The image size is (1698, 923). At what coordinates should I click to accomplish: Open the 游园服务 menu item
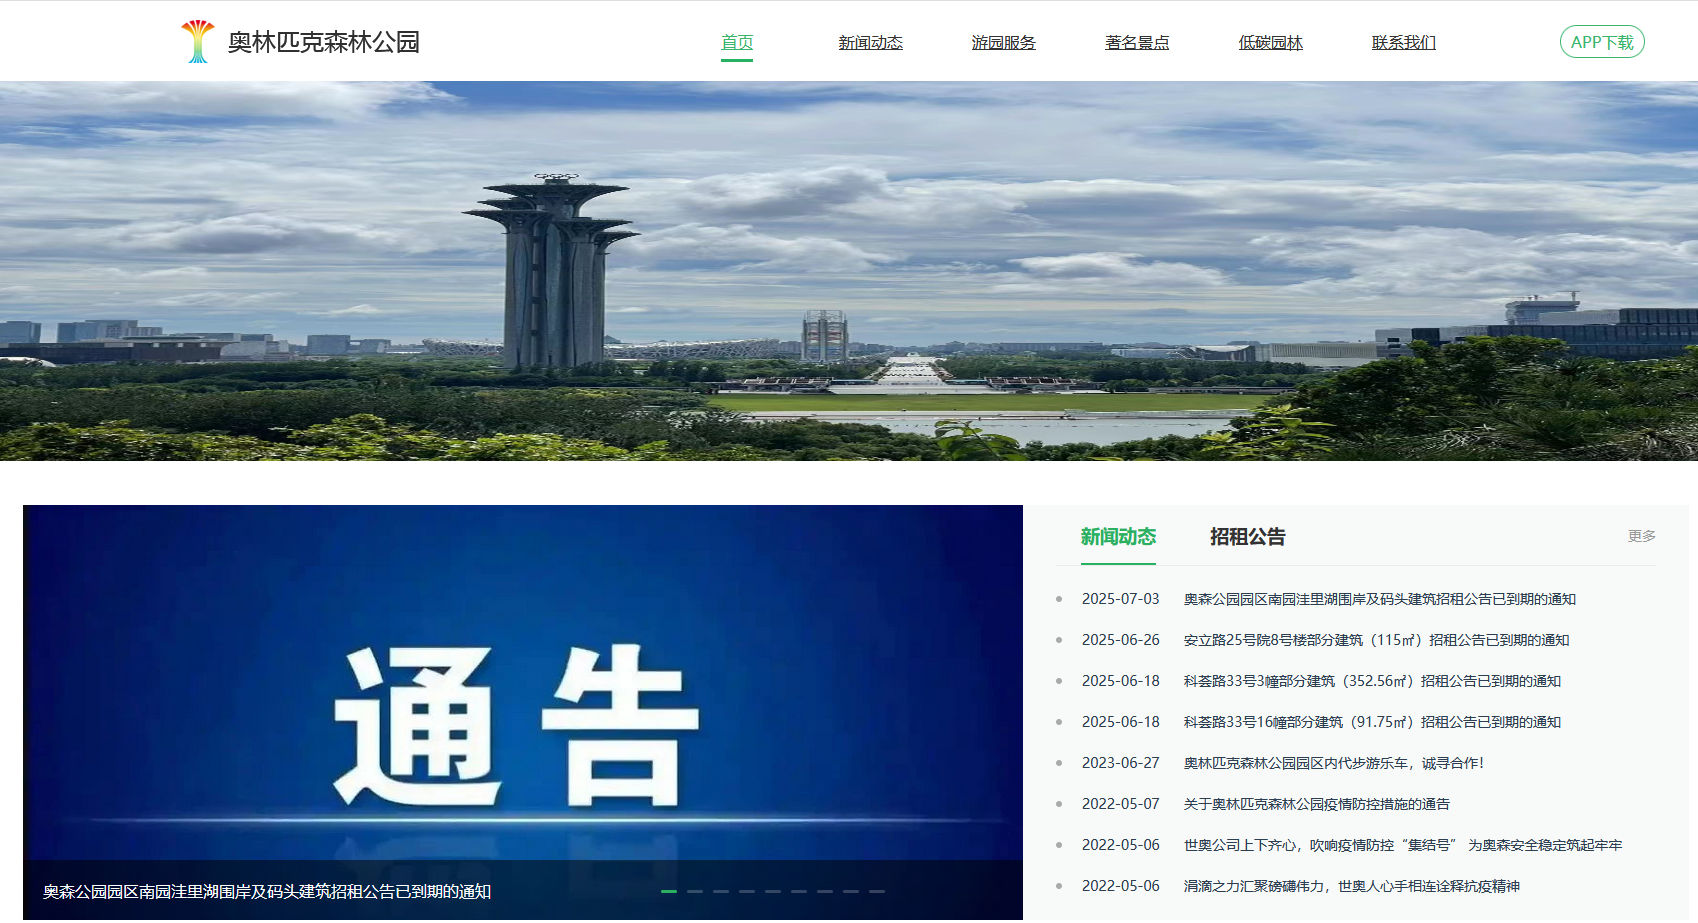1003,42
